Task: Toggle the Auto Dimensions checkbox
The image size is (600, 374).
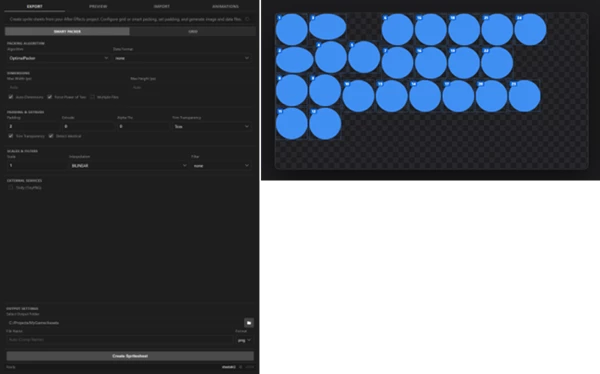Action: pyautogui.click(x=11, y=97)
